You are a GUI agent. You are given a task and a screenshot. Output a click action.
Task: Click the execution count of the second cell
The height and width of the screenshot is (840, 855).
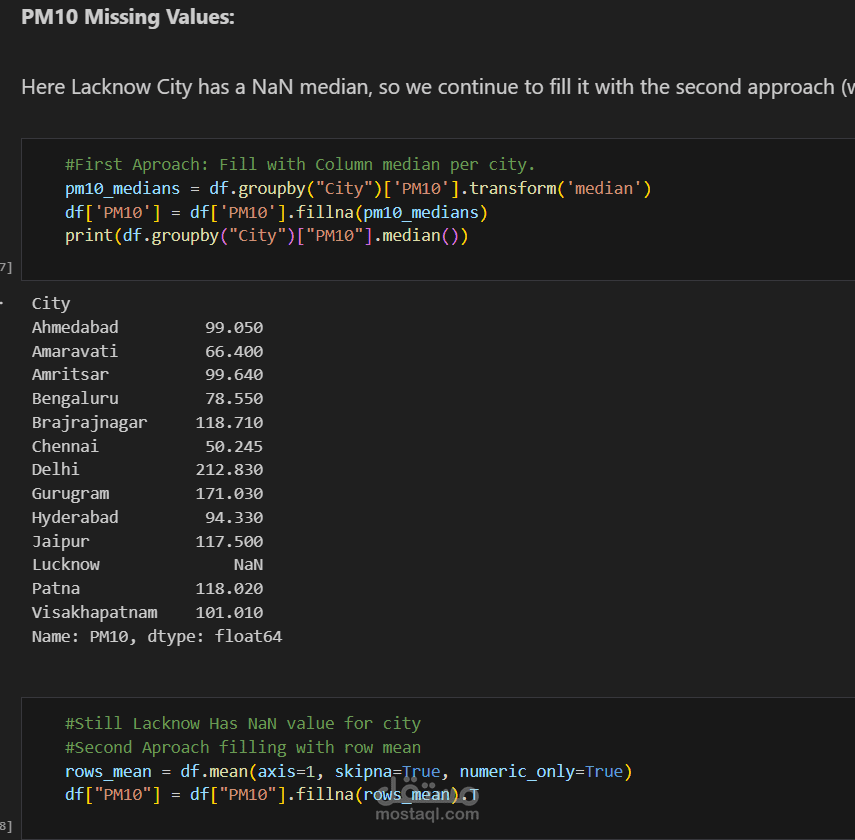[x=6, y=826]
